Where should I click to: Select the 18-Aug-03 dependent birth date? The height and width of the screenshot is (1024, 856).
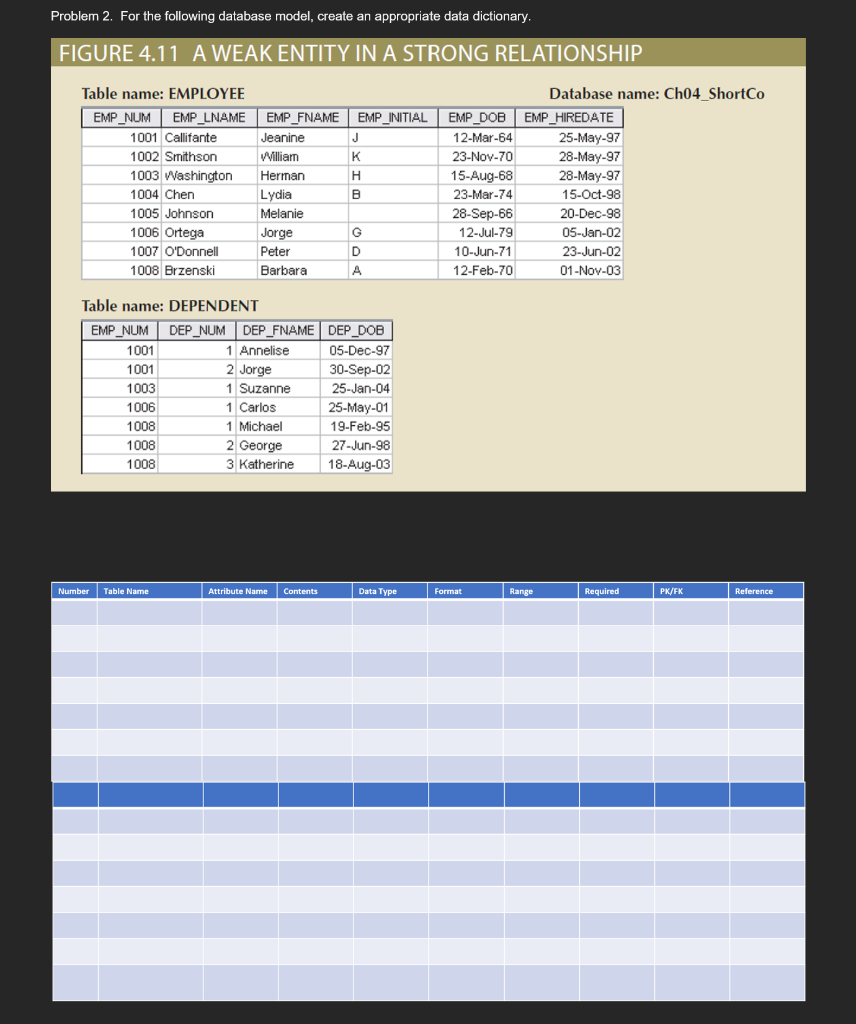coord(356,464)
